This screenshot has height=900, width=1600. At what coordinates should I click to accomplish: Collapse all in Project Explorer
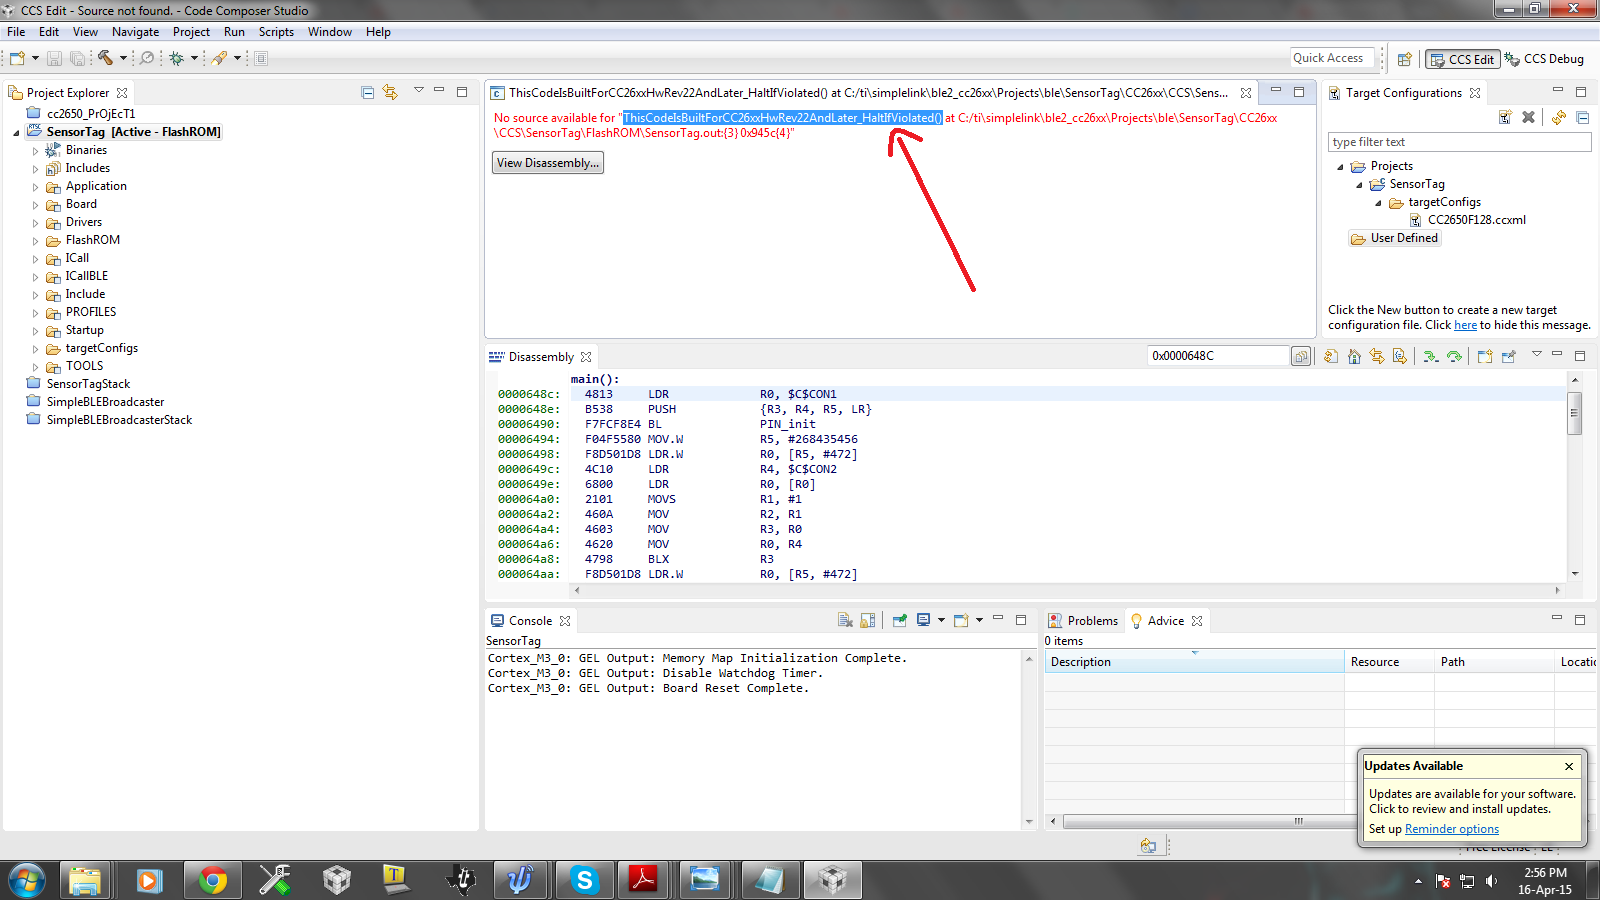pyautogui.click(x=367, y=92)
